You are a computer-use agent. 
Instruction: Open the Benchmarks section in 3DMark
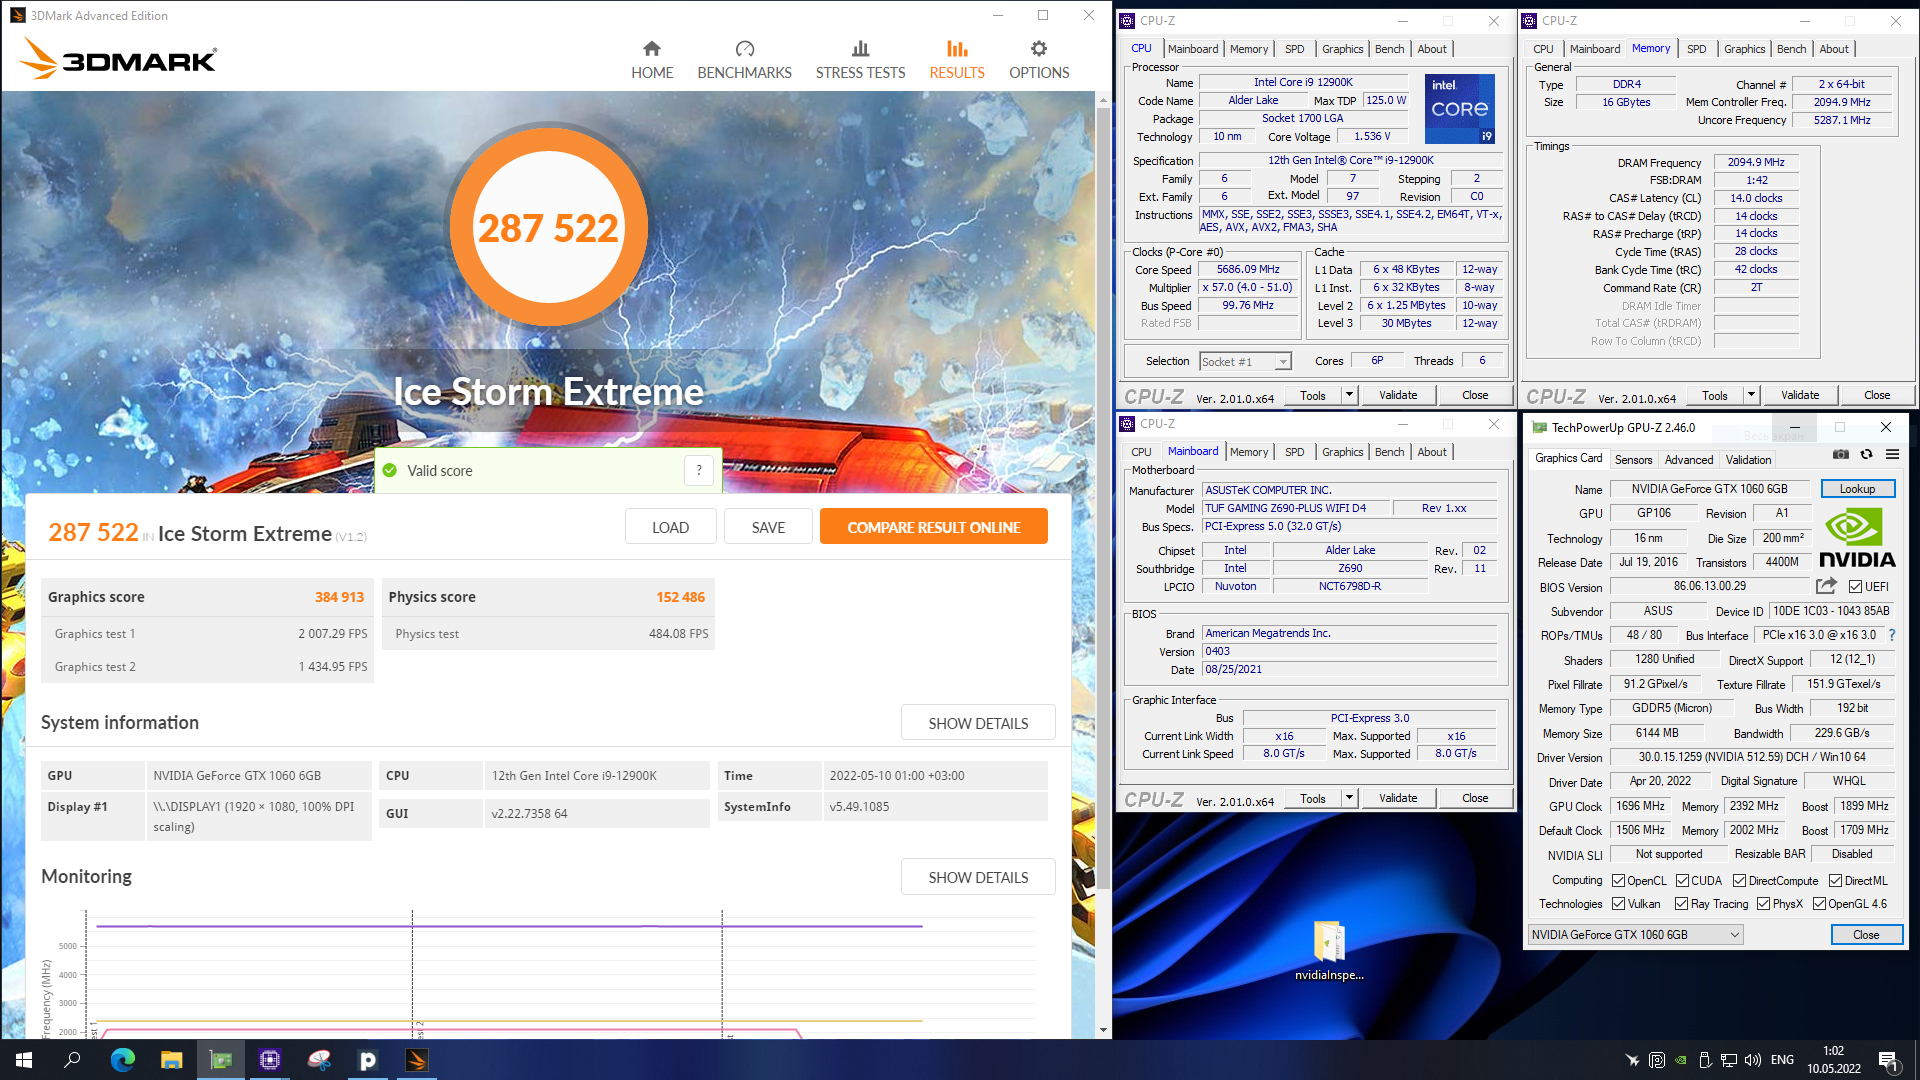(x=744, y=60)
